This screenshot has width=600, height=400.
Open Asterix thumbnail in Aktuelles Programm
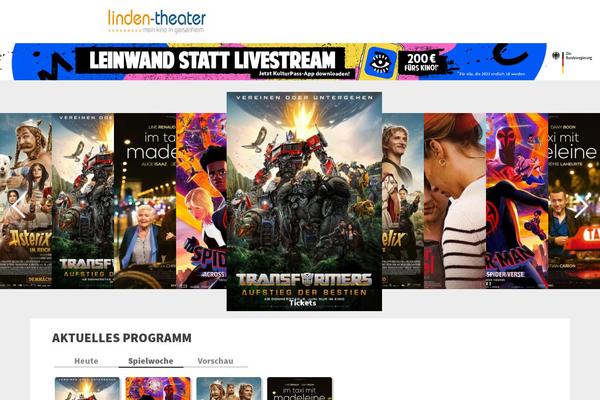tap(229, 389)
